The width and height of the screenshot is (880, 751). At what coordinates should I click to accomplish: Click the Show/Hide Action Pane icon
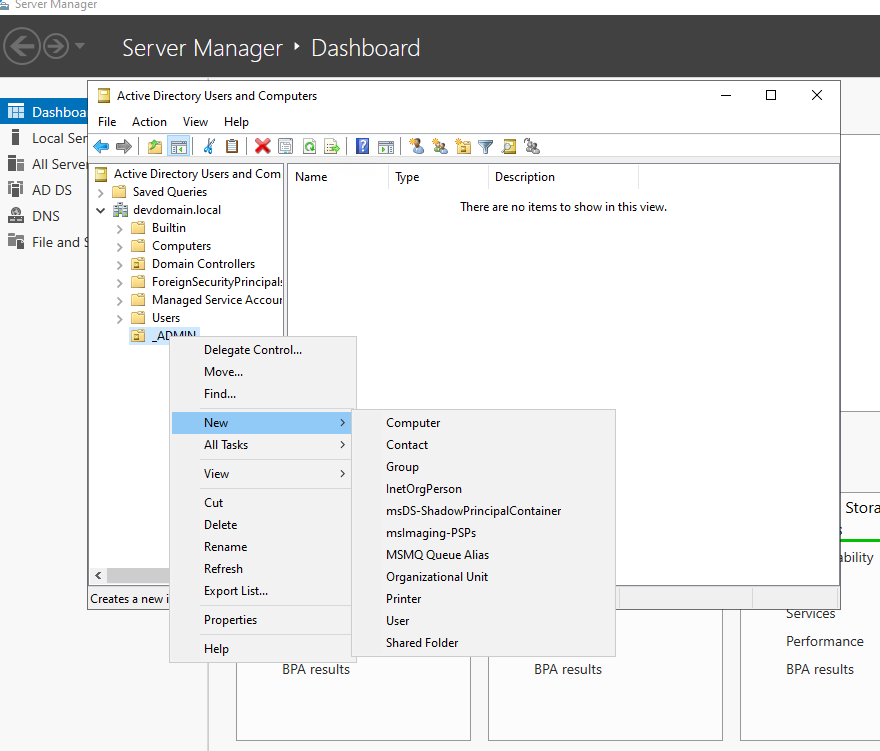pyautogui.click(x=386, y=146)
